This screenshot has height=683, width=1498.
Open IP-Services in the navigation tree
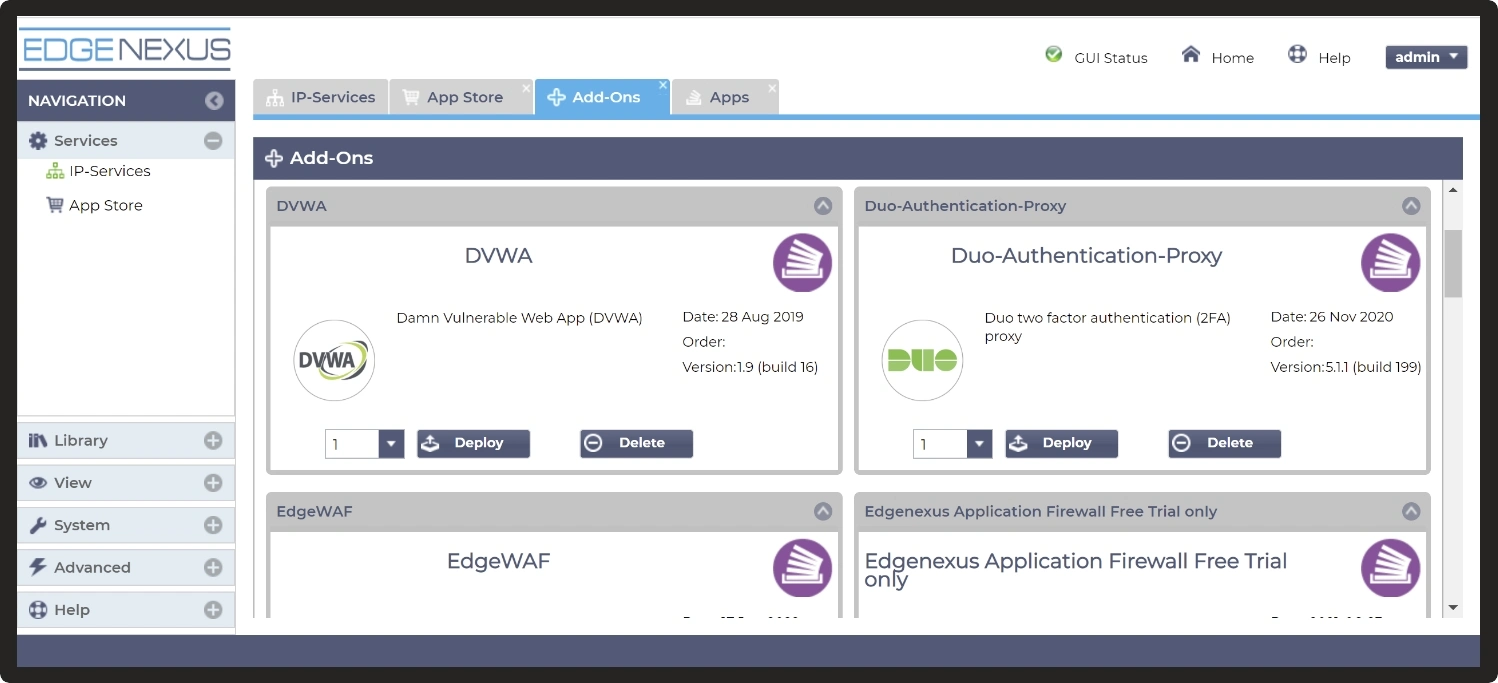point(110,171)
